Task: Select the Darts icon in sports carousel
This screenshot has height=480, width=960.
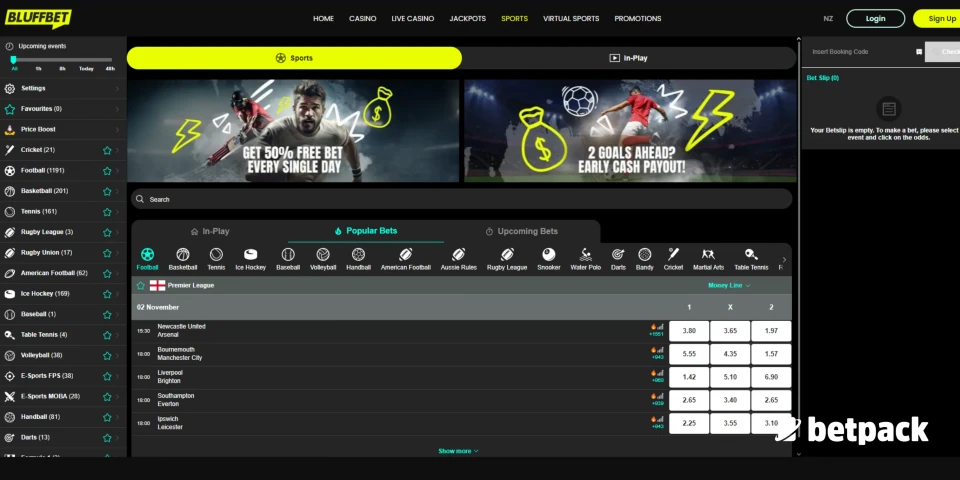Action: click(618, 255)
